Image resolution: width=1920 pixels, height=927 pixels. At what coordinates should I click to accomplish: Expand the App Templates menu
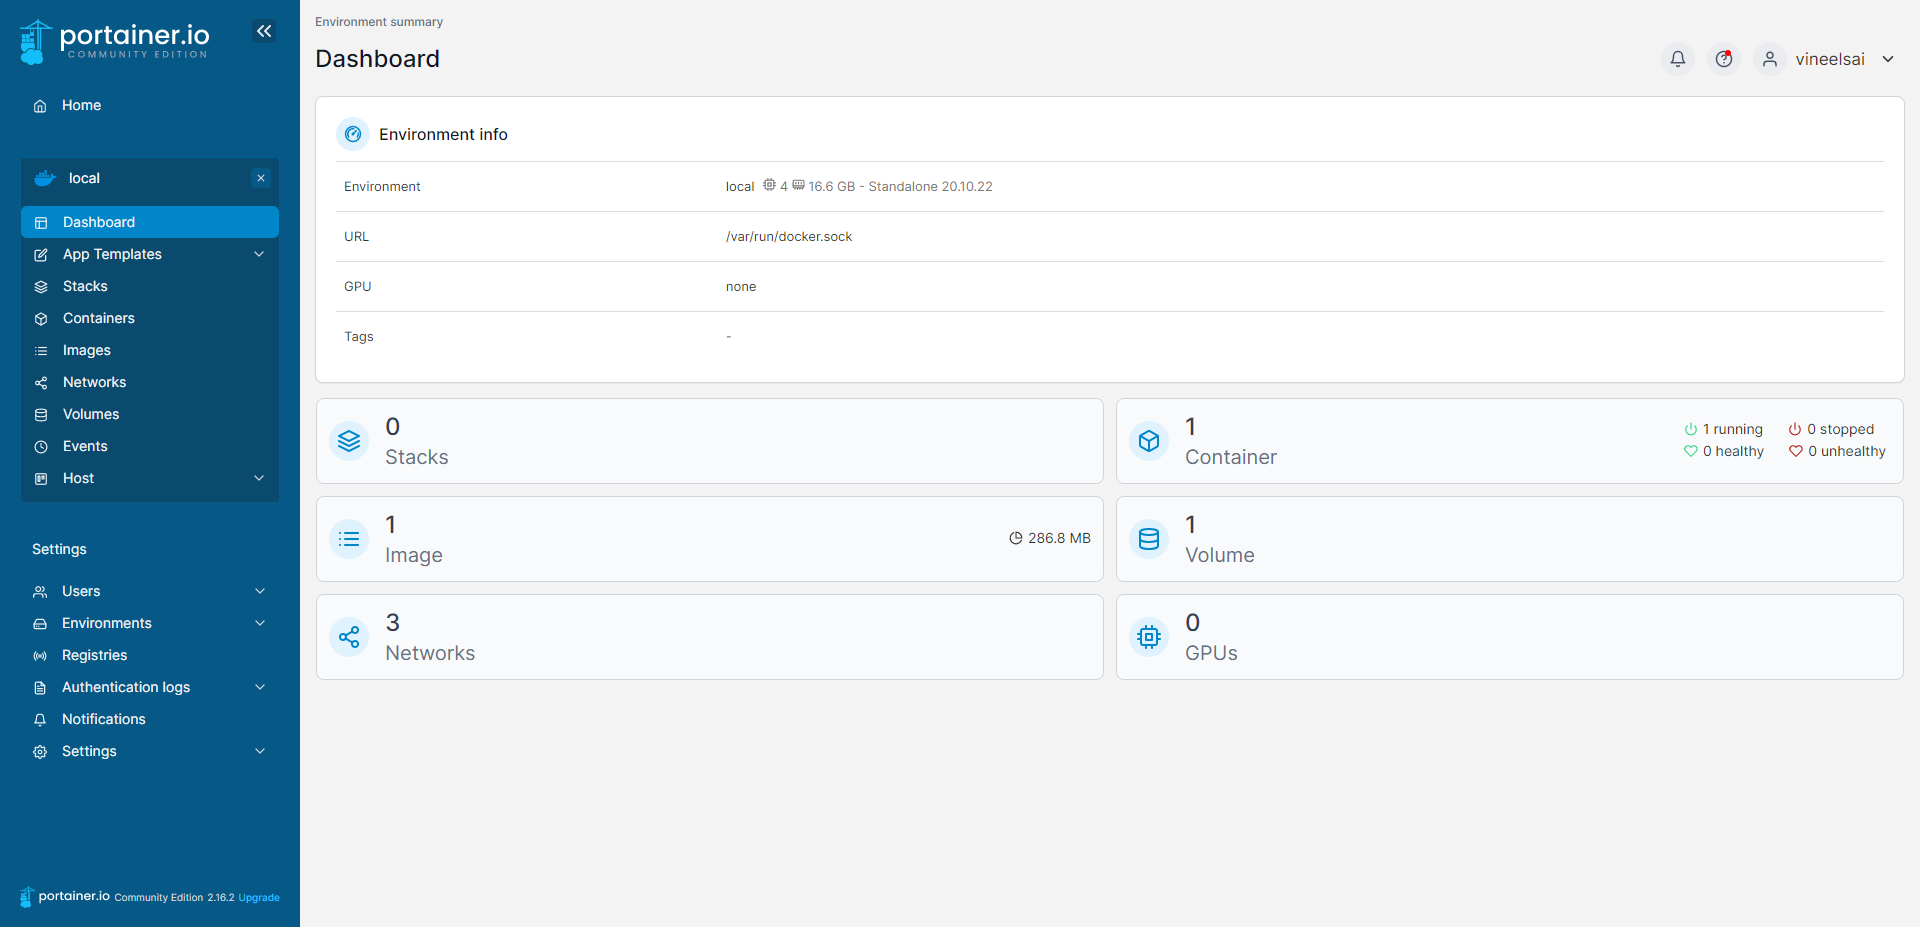click(x=110, y=254)
